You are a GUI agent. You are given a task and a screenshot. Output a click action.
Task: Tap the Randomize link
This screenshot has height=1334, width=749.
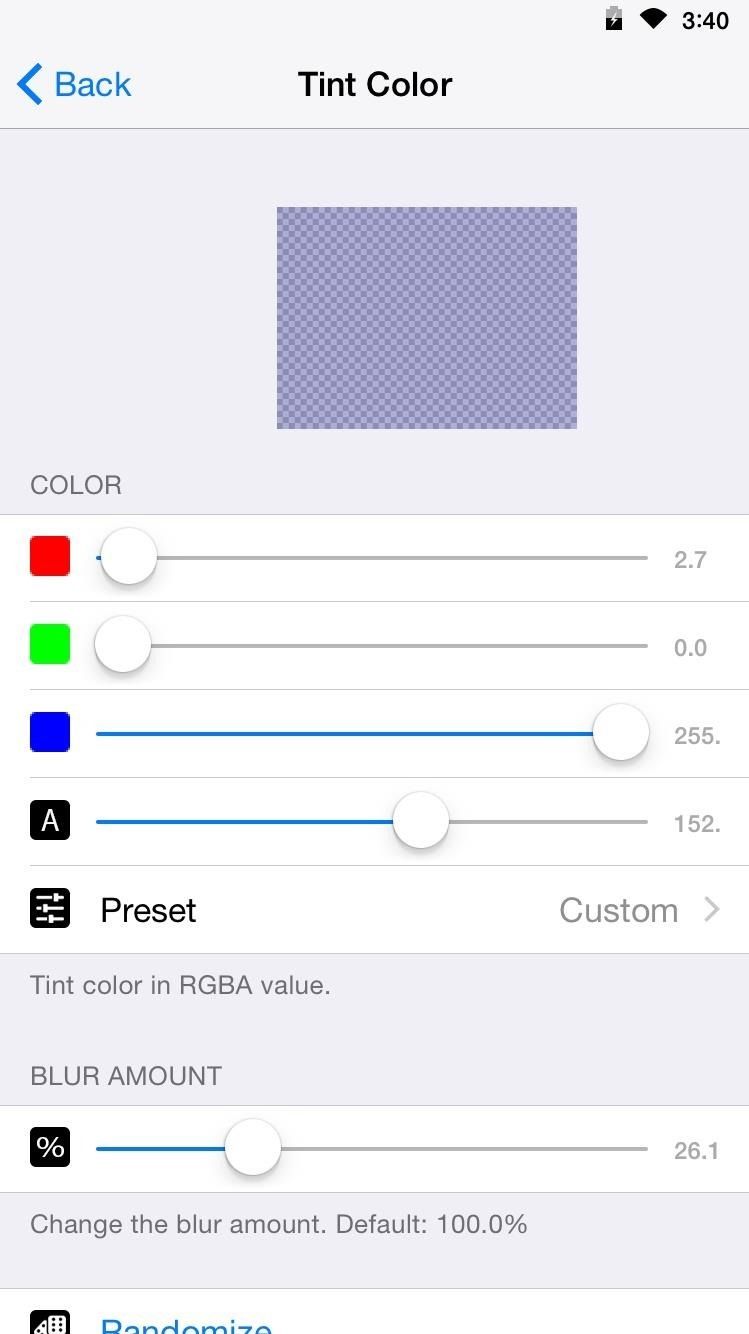pos(186,1324)
